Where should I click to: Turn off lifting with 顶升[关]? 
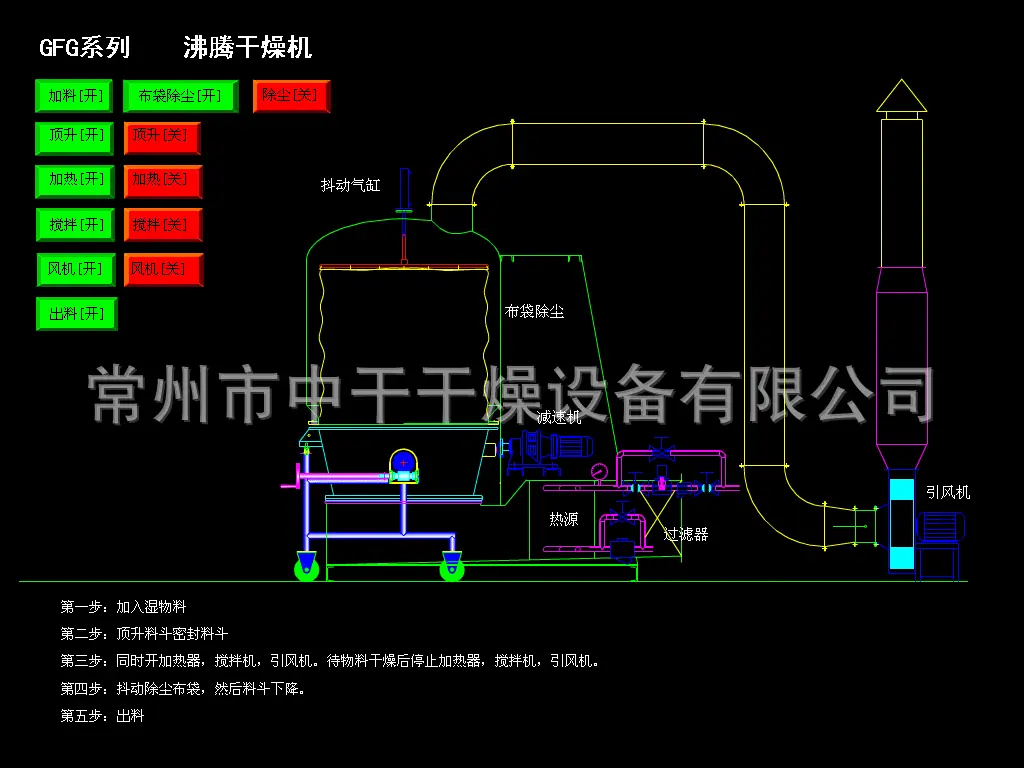pyautogui.click(x=162, y=138)
